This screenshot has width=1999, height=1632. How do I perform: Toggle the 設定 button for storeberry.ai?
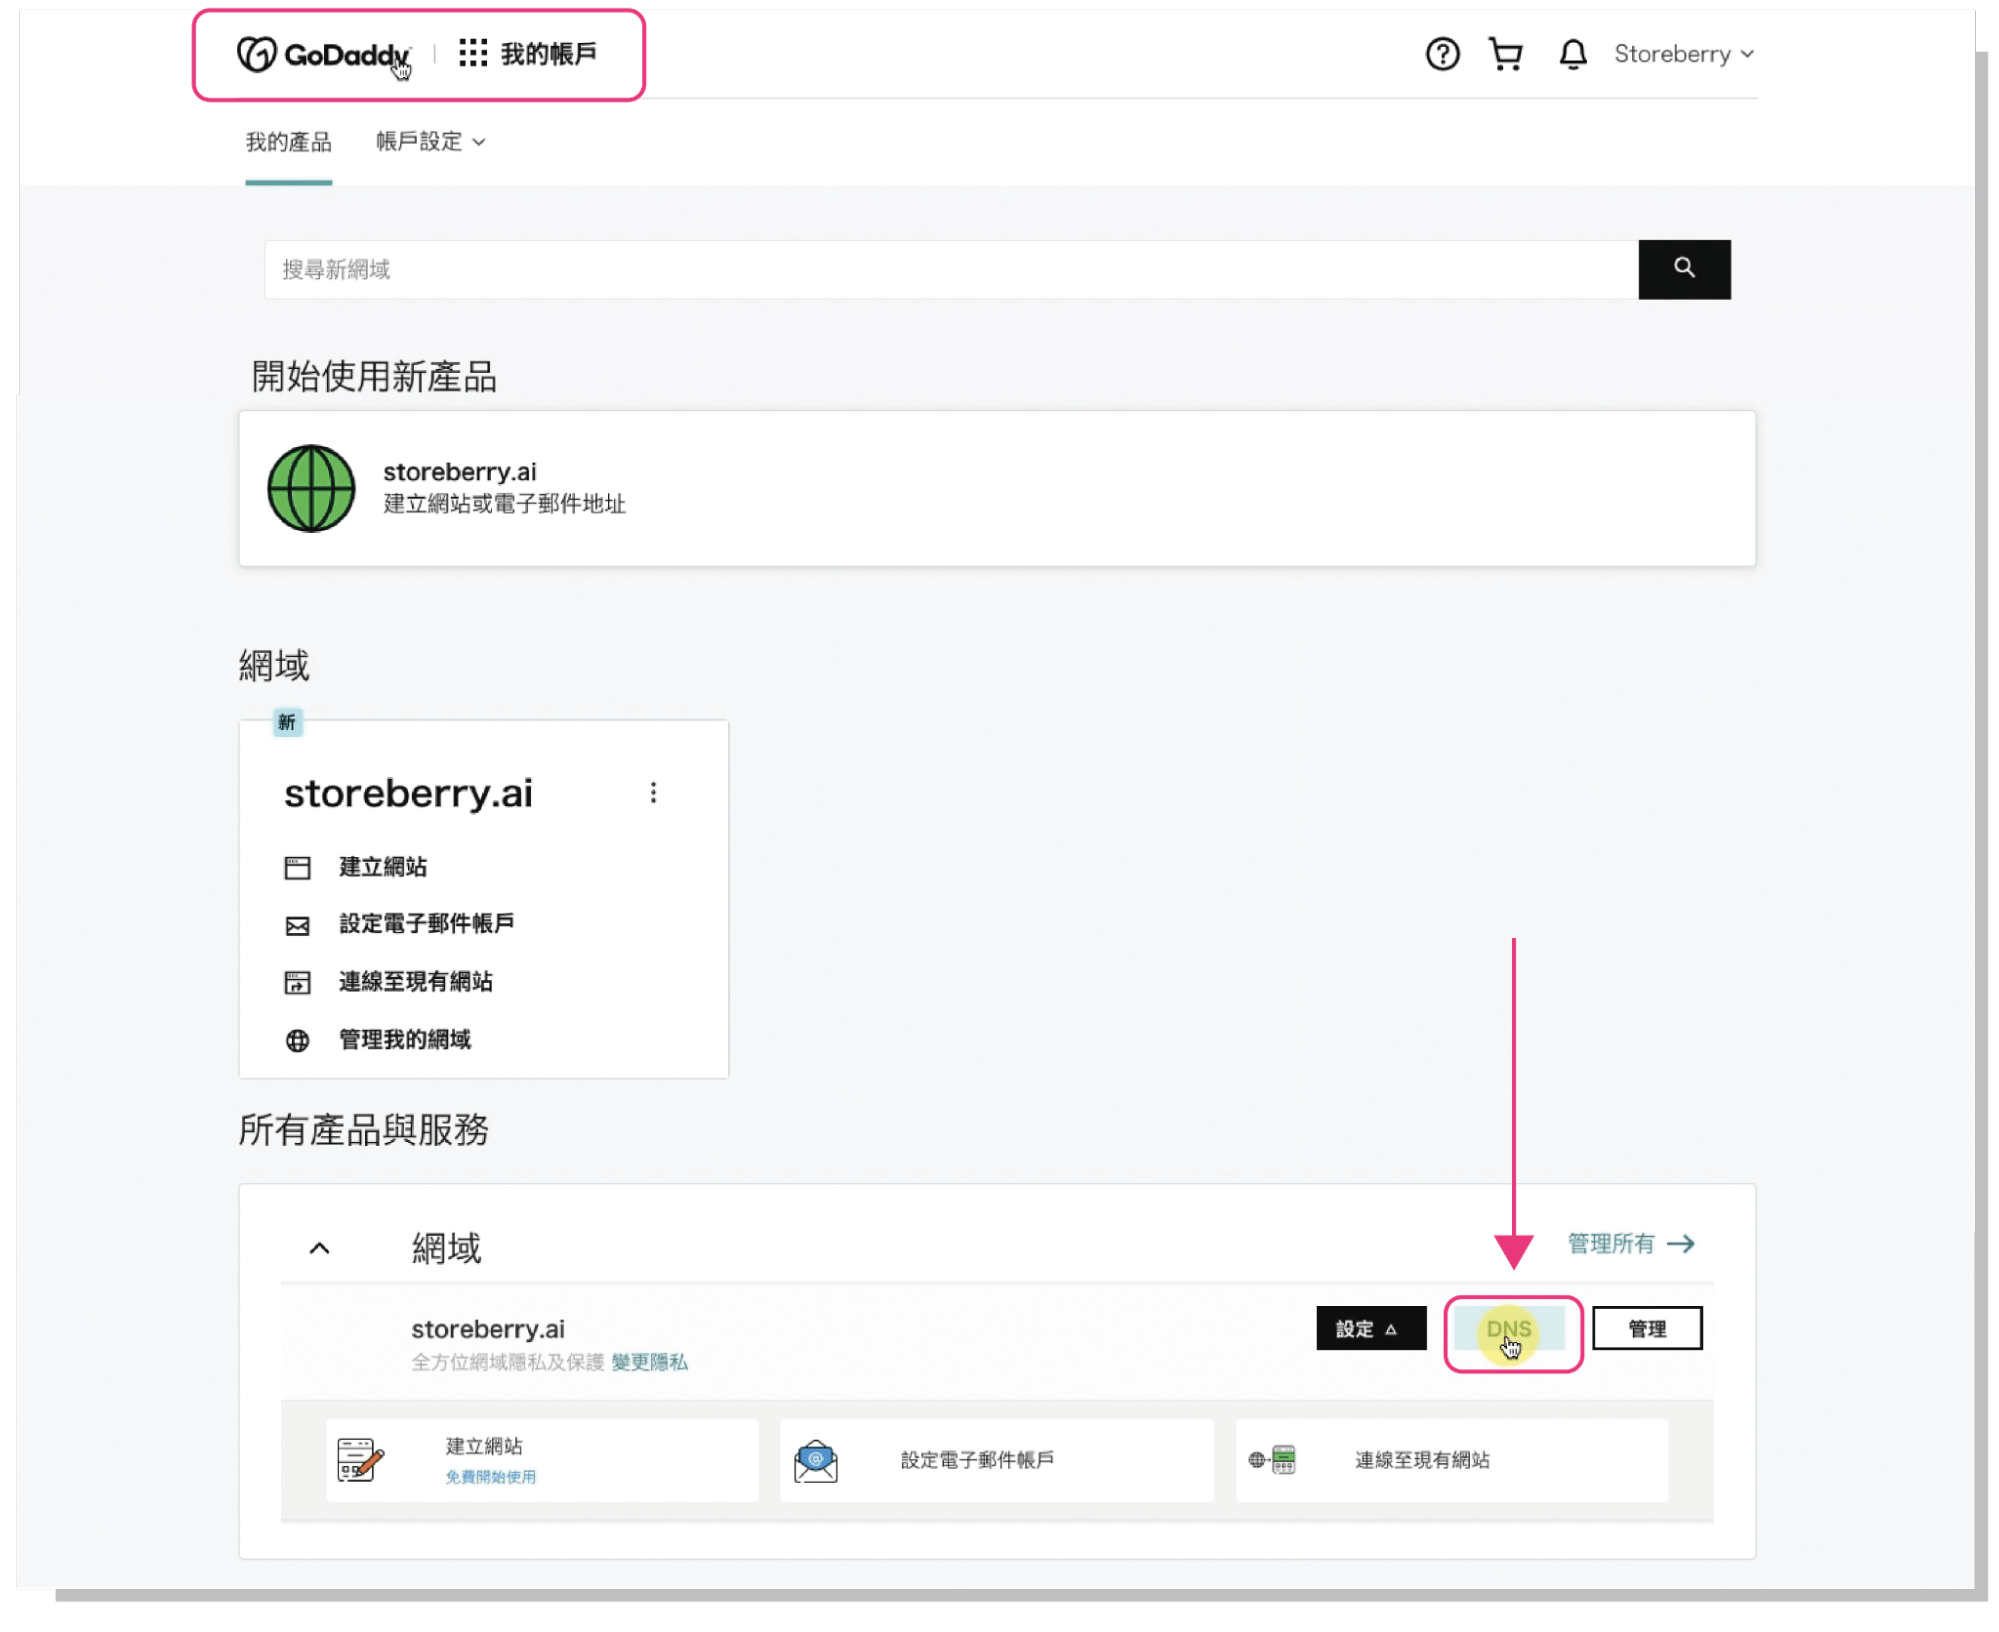point(1370,1329)
